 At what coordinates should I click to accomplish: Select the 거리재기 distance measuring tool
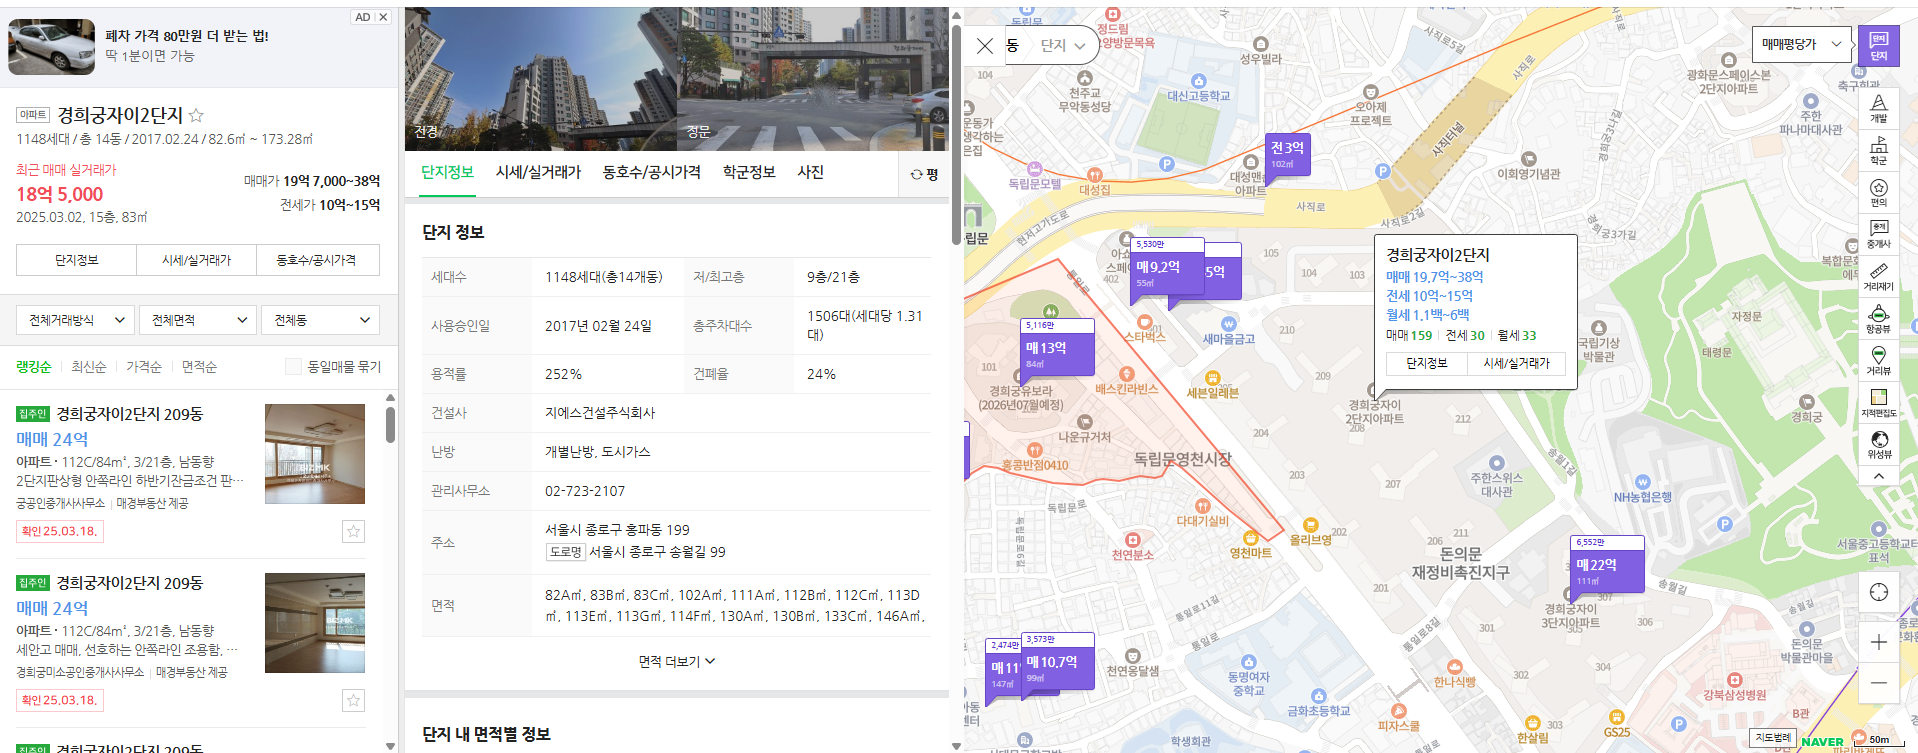click(1878, 277)
